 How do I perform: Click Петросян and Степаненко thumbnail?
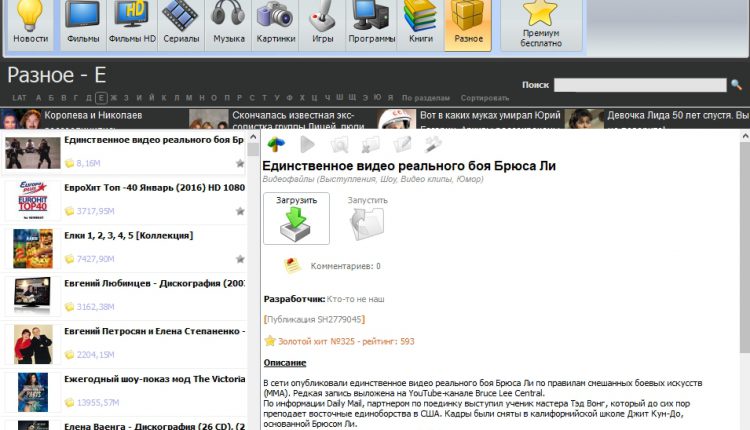click(33, 344)
